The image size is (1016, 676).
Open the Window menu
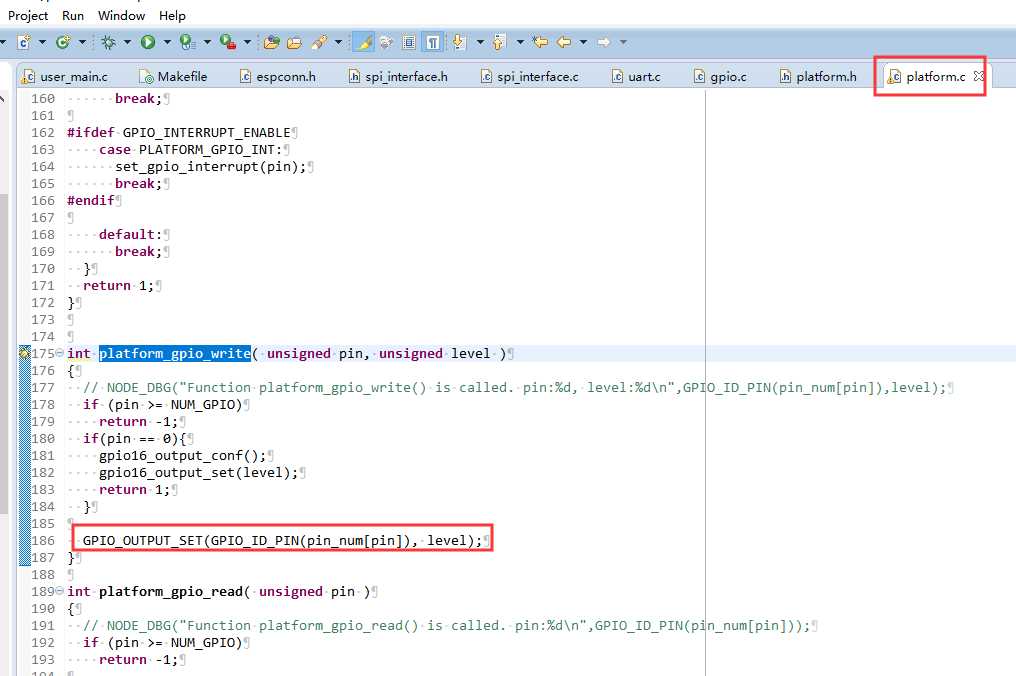(121, 16)
